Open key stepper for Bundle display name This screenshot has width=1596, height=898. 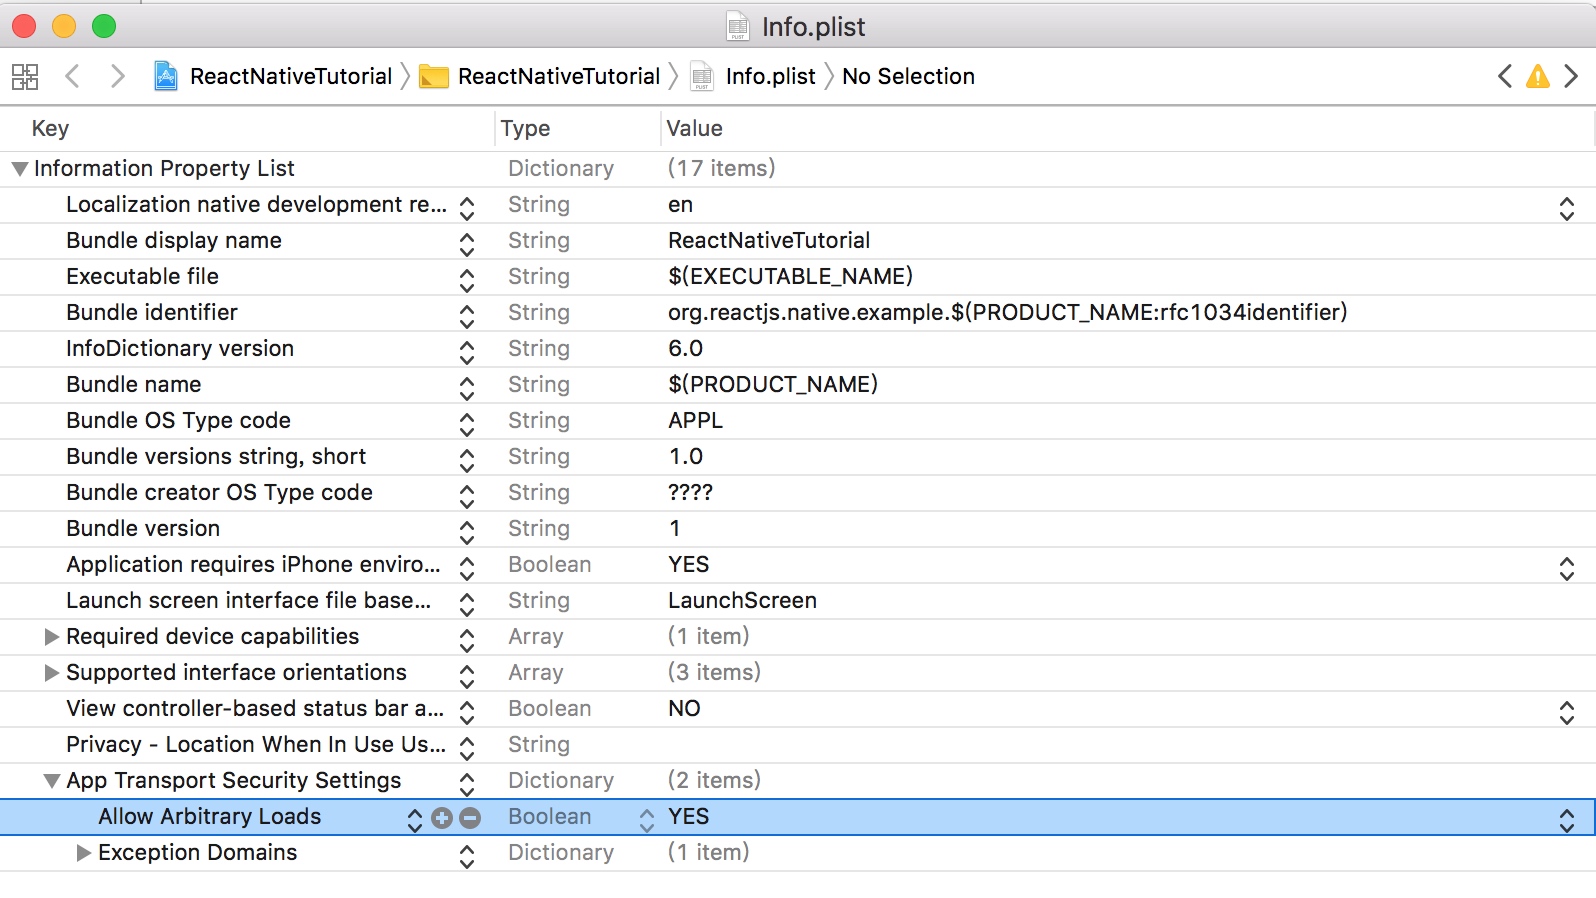[x=467, y=243]
